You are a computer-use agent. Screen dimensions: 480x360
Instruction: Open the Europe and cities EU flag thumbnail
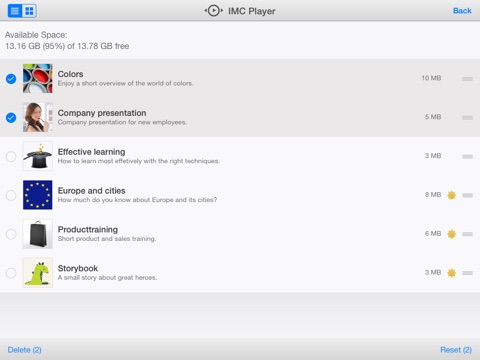38,195
